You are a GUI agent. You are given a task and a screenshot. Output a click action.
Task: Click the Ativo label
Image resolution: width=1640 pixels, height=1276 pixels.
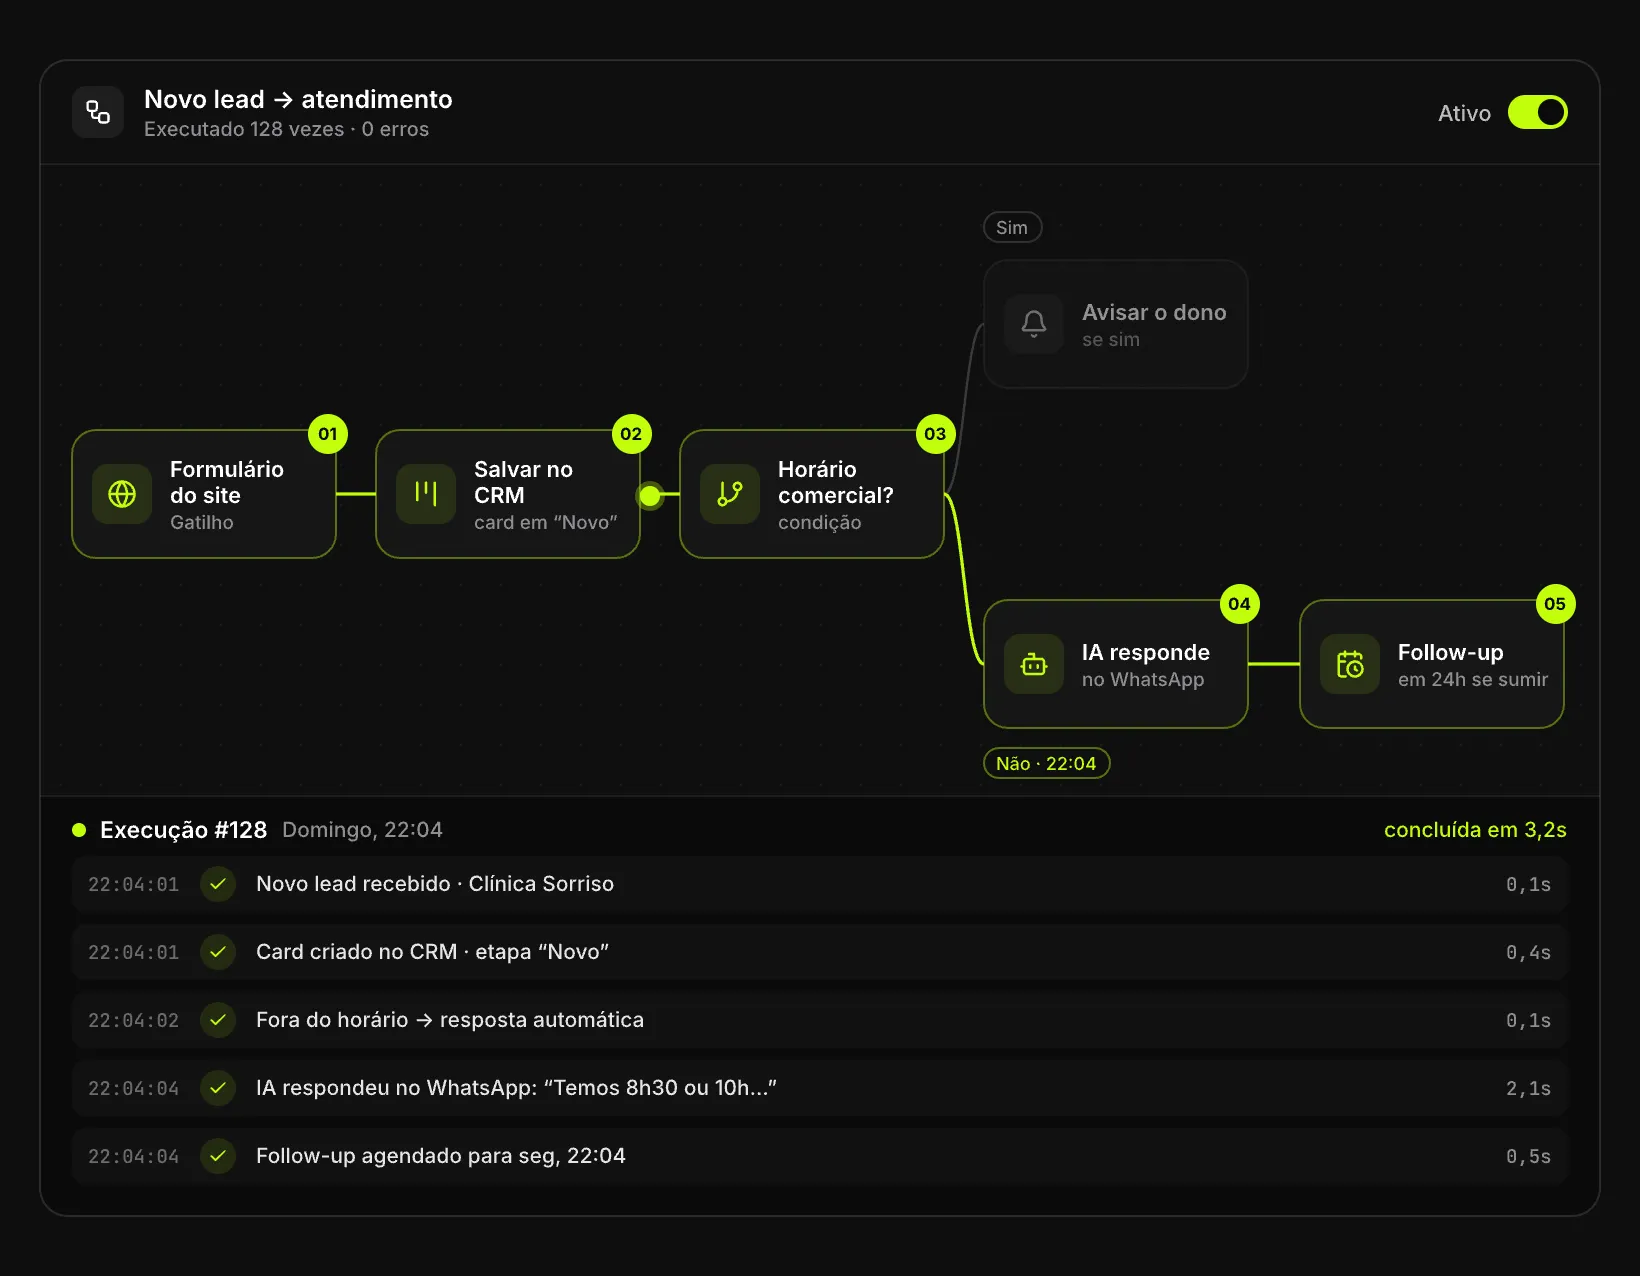[x=1464, y=113]
